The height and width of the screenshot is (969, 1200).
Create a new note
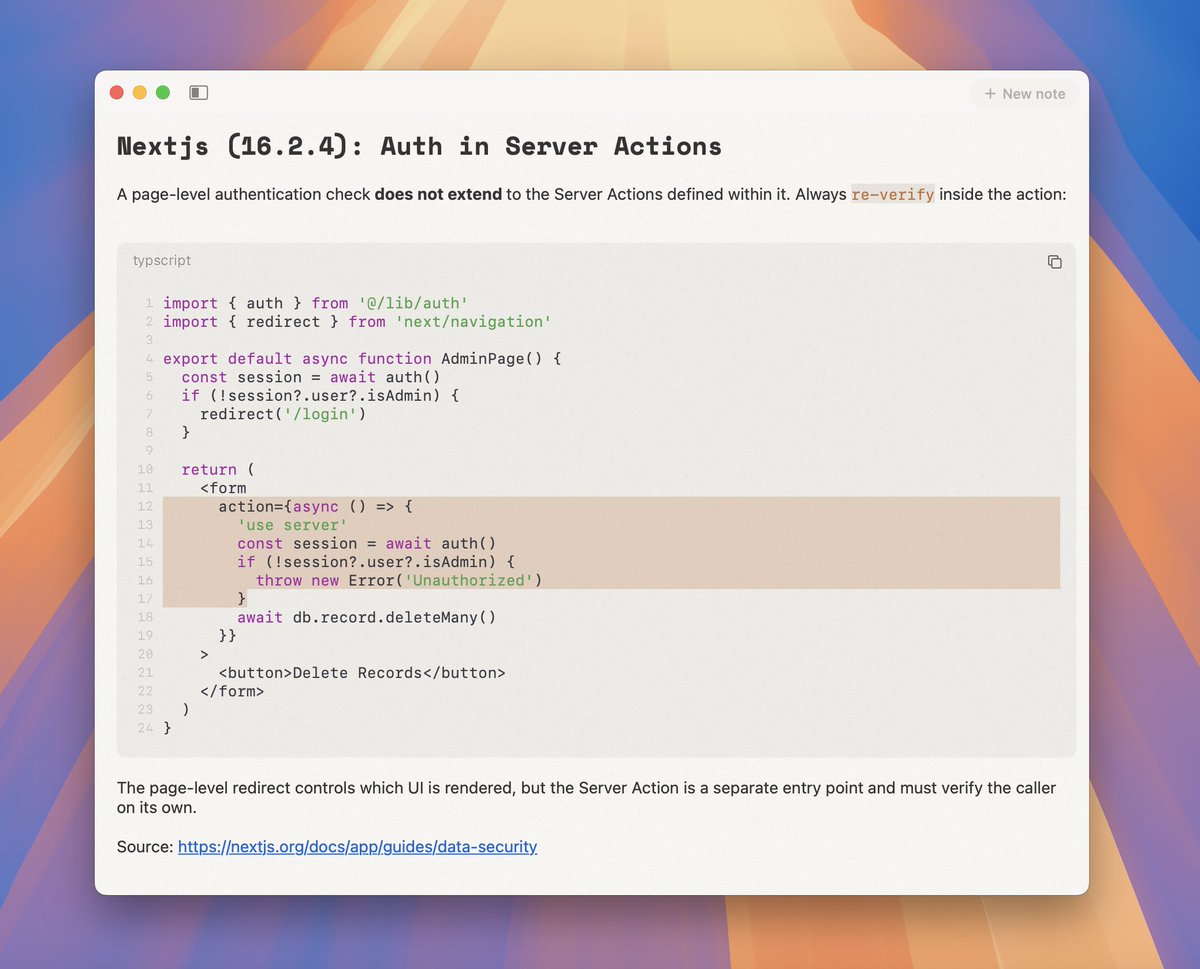1025,94
